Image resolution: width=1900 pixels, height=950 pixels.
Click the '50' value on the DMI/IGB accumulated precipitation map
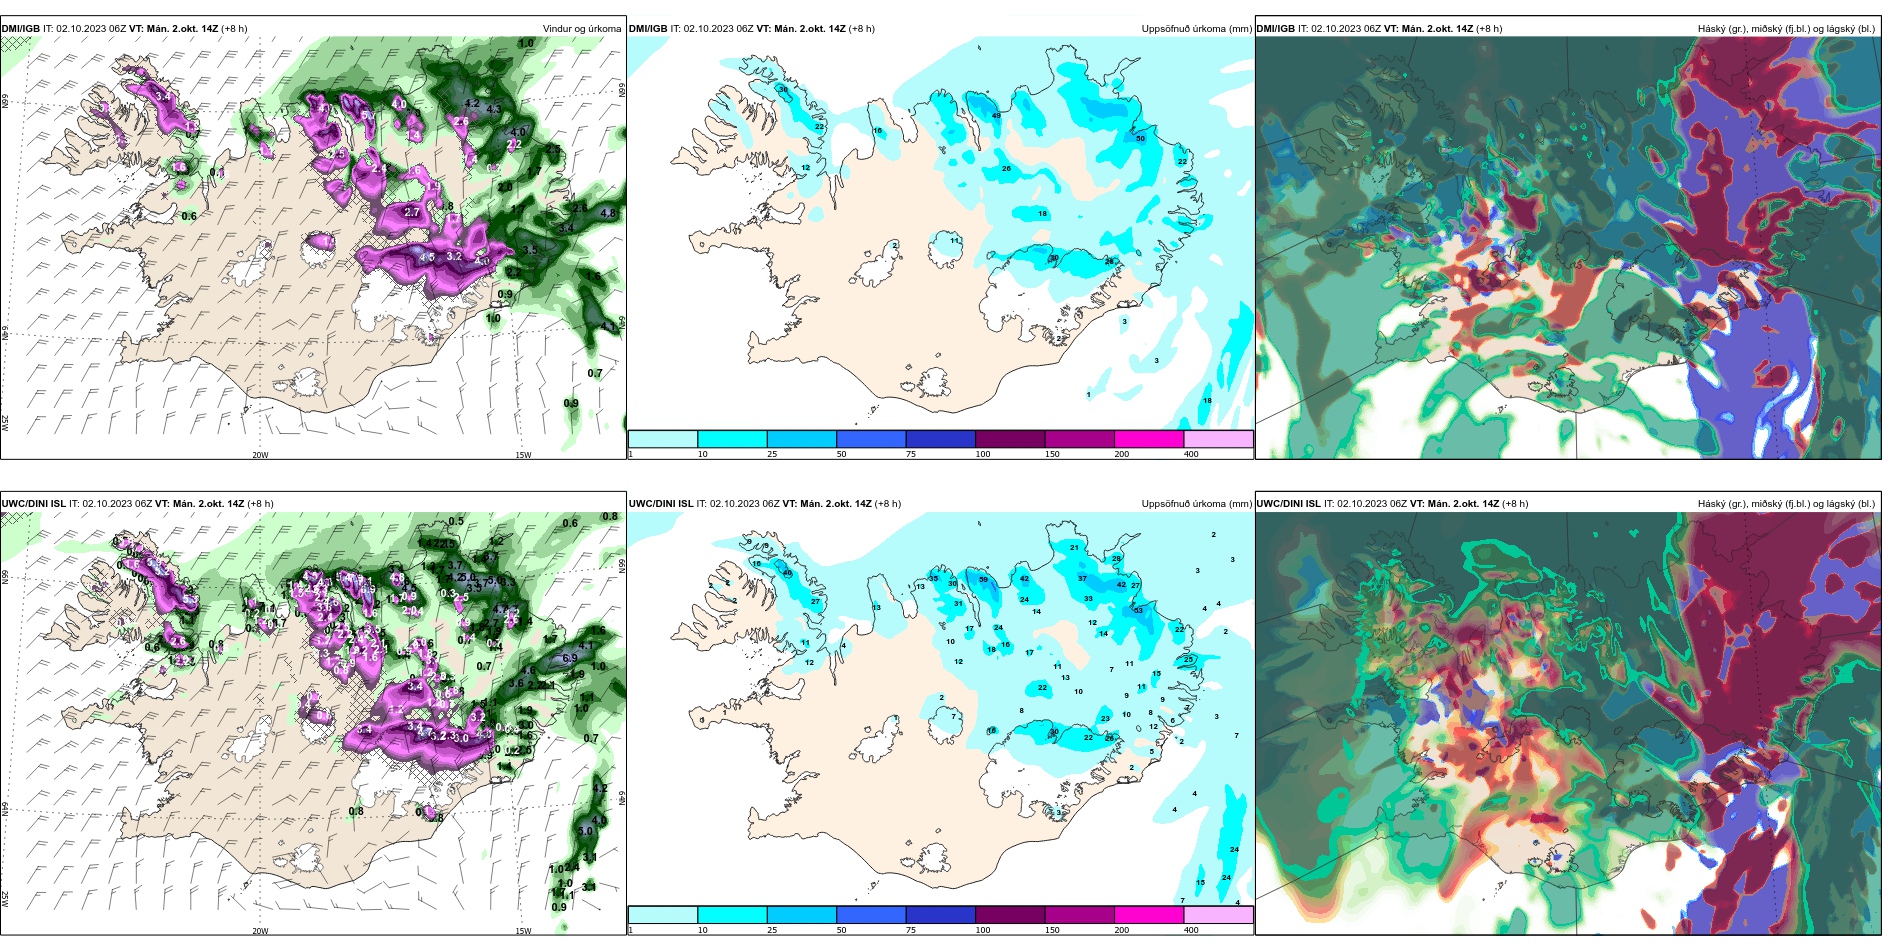[1140, 139]
